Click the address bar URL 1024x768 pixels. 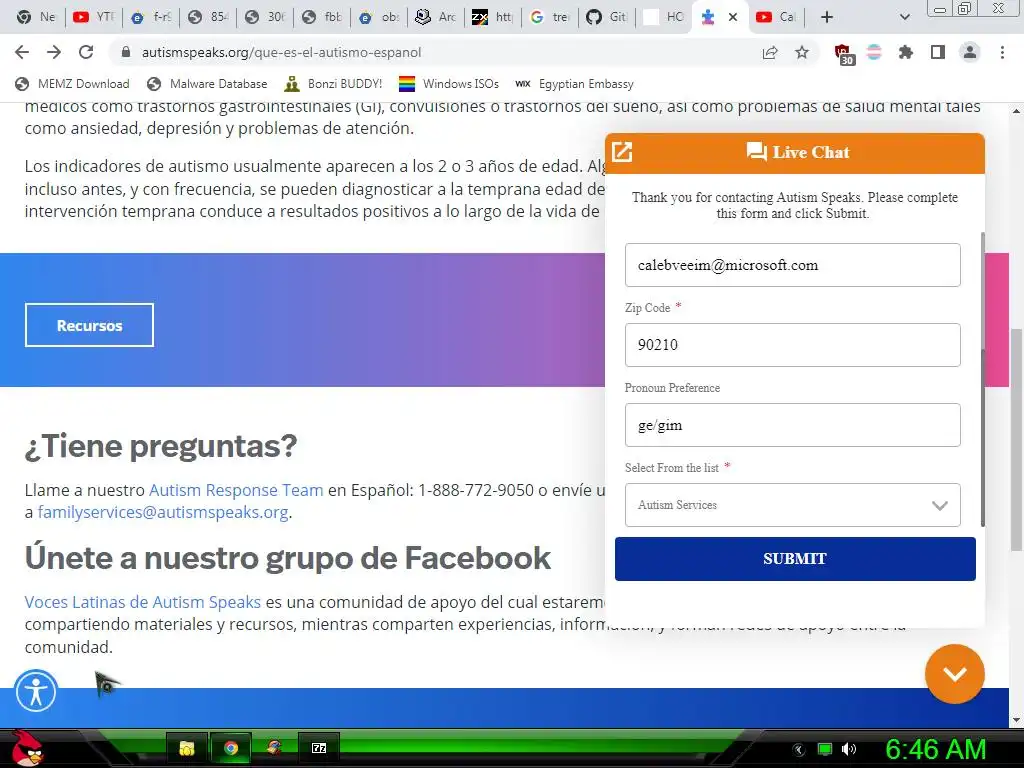pos(281,52)
